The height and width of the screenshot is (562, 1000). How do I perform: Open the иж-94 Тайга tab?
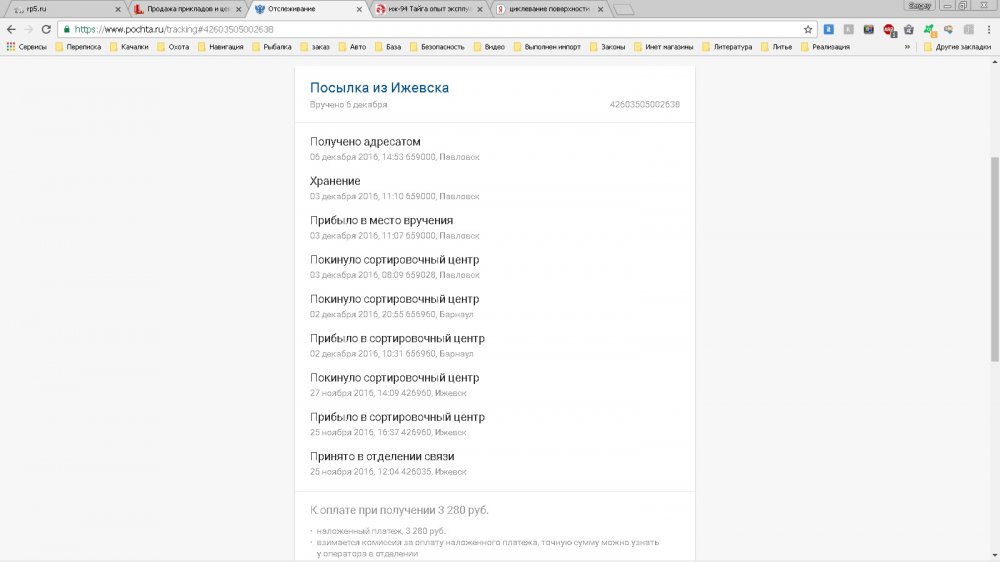(430, 9)
